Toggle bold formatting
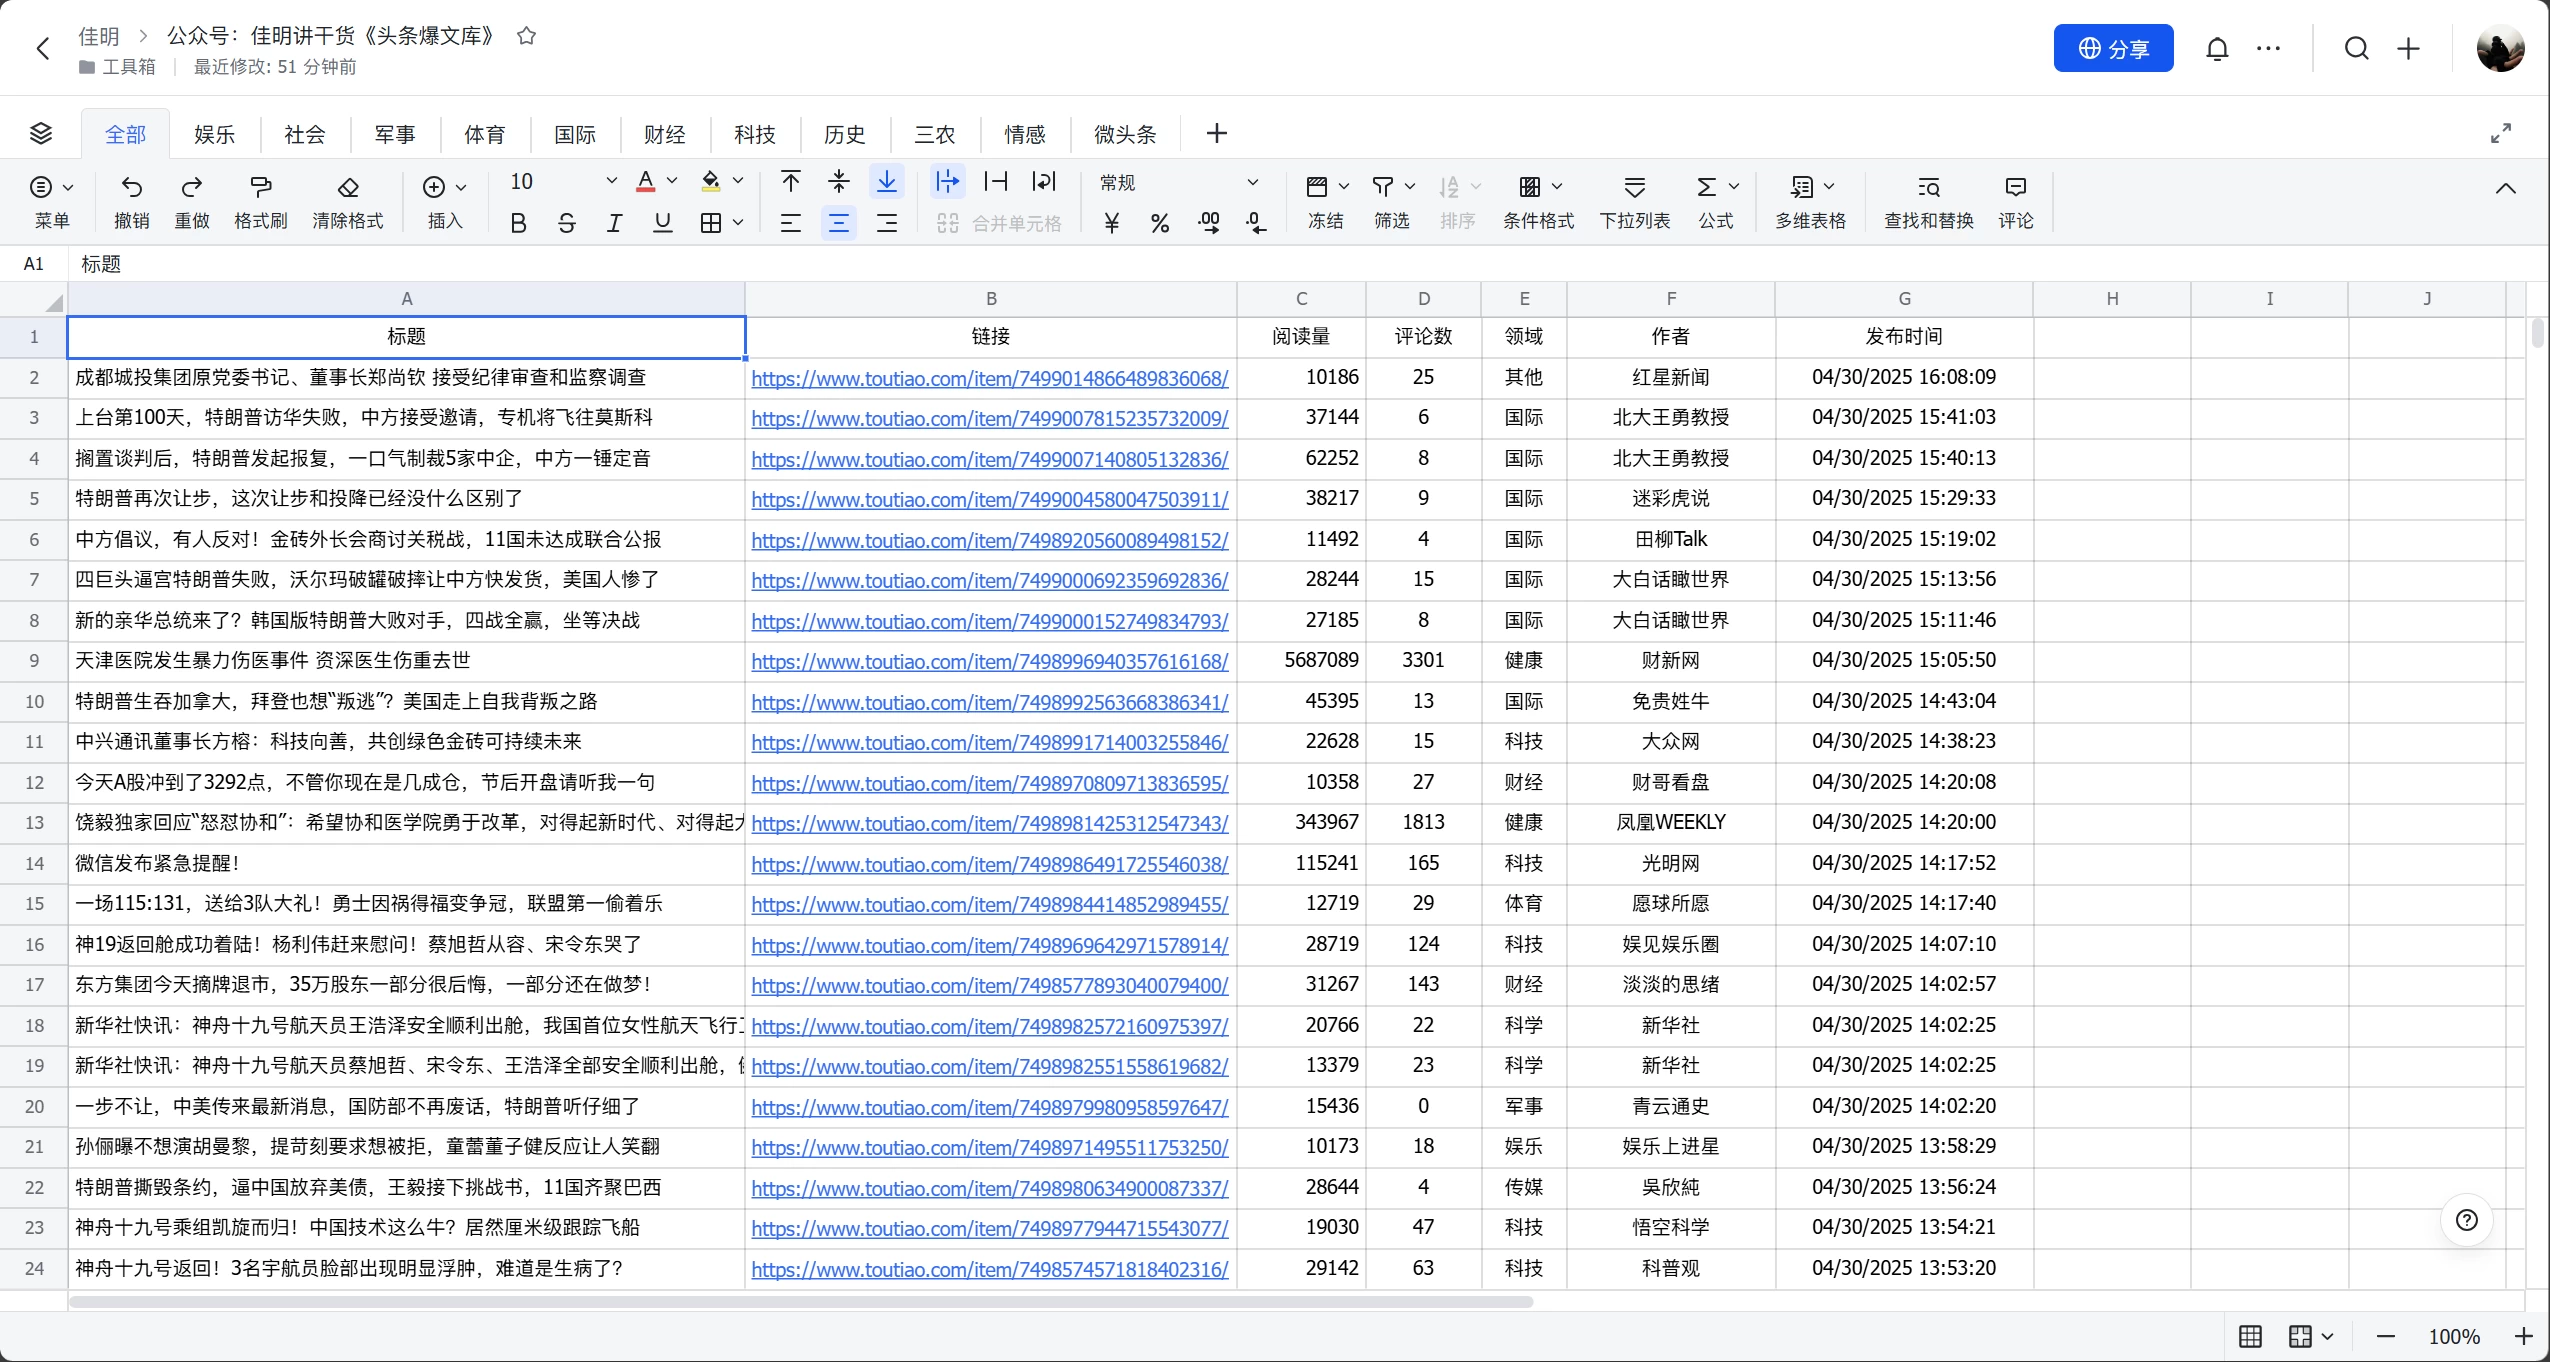Viewport: 2550px width, 1362px height. point(518,223)
